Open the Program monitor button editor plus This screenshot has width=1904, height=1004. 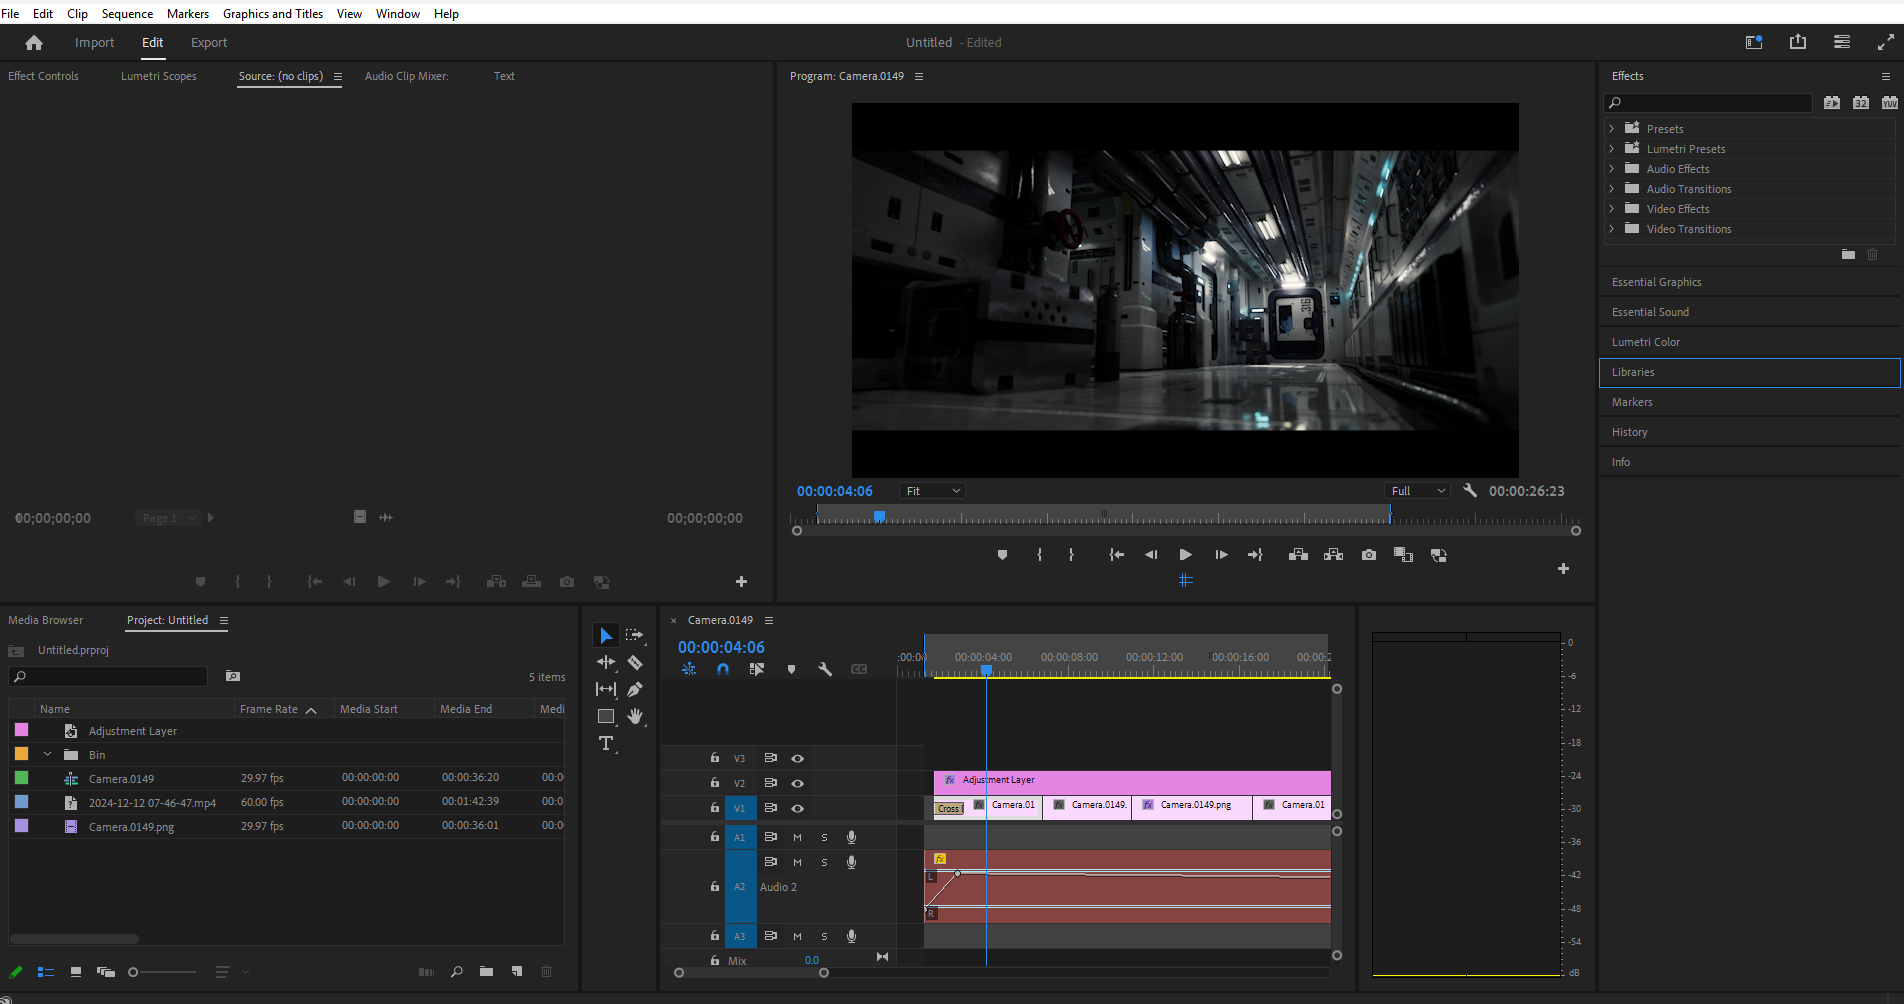1563,569
